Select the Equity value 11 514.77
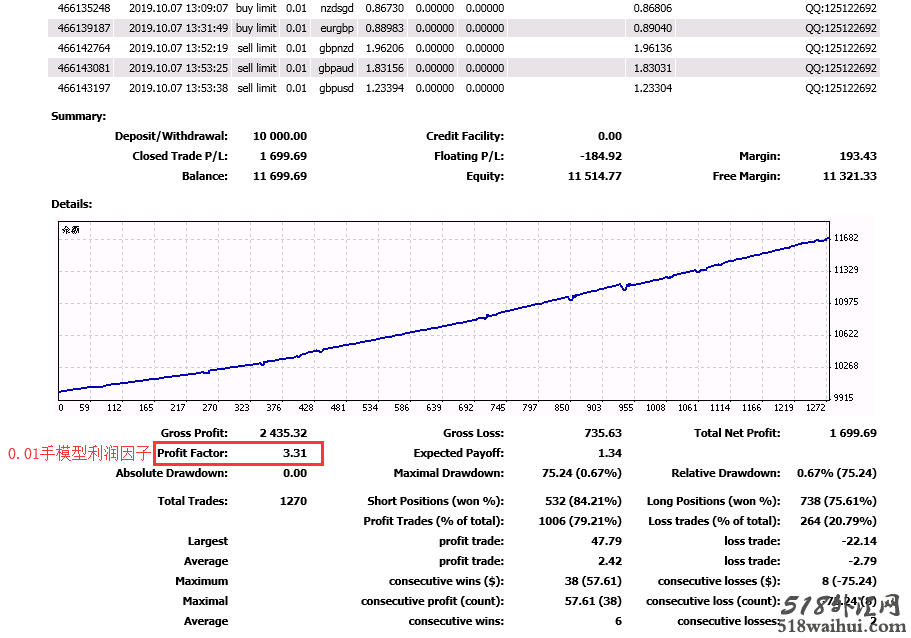 coord(594,176)
